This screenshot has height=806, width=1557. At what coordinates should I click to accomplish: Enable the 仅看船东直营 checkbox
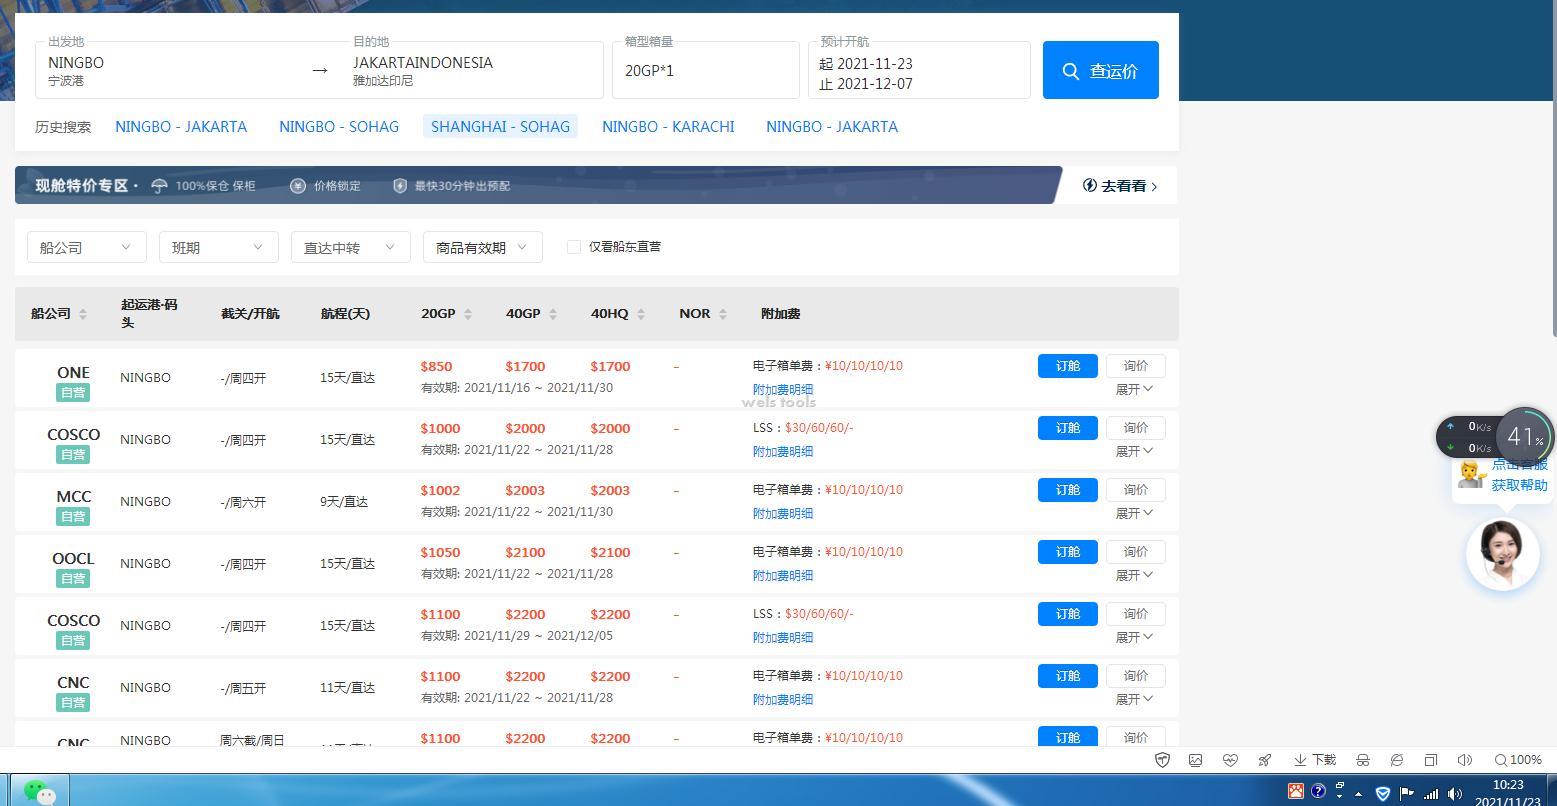574,246
